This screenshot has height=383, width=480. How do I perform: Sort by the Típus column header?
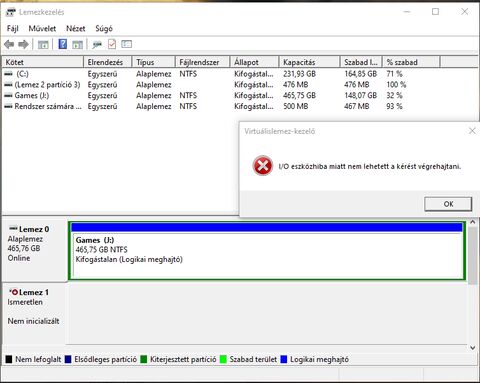click(x=154, y=62)
